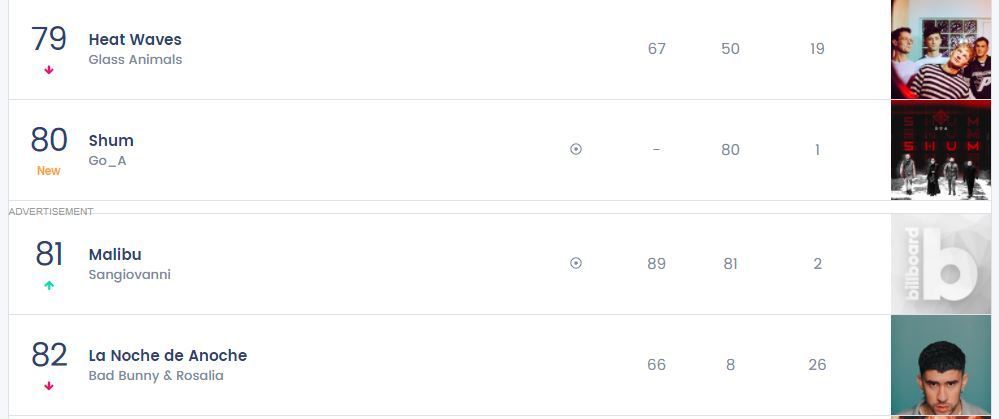This screenshot has width=999, height=419.
Task: Click the Heat Waves cover thumbnail
Action: pyautogui.click(x=940, y=49)
